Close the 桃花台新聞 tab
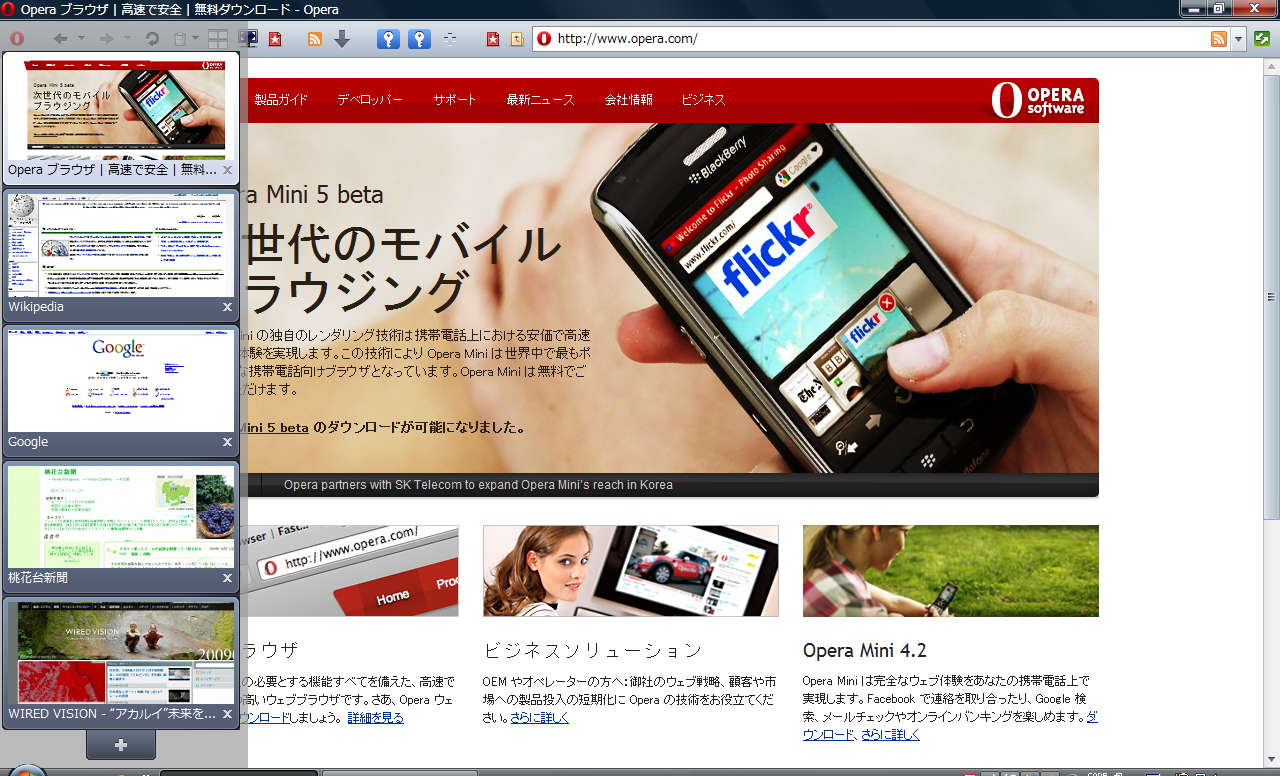 [227, 578]
